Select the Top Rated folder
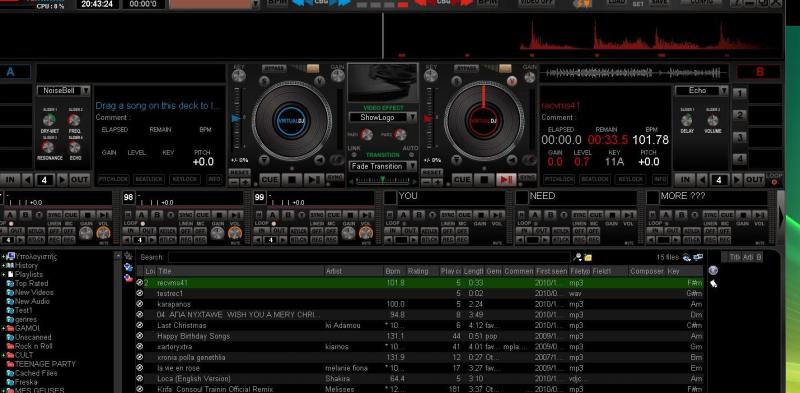This screenshot has width=800, height=393. [32, 283]
